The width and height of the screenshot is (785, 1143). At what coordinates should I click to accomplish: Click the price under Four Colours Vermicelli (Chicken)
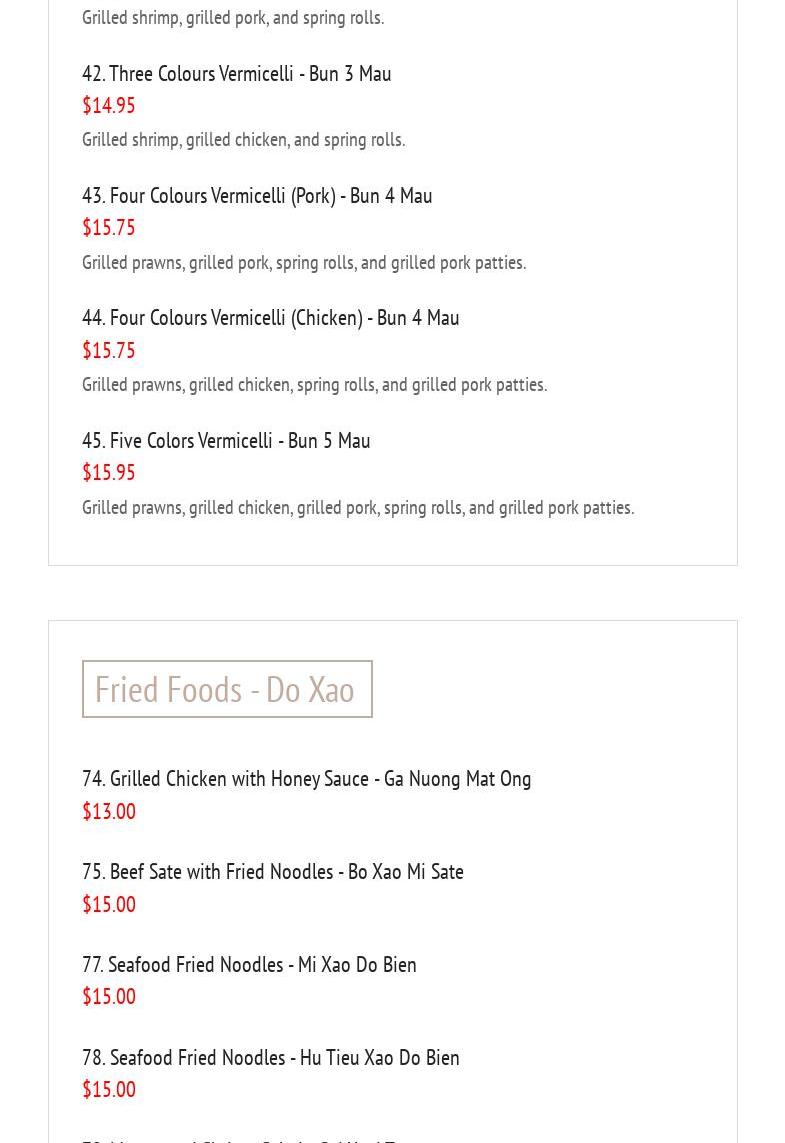pyautogui.click(x=108, y=350)
